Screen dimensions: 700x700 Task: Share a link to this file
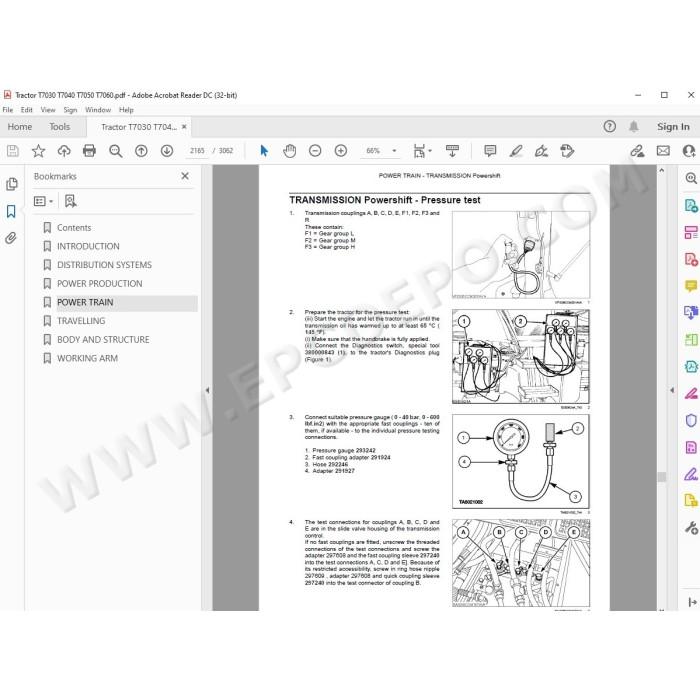[x=638, y=151]
